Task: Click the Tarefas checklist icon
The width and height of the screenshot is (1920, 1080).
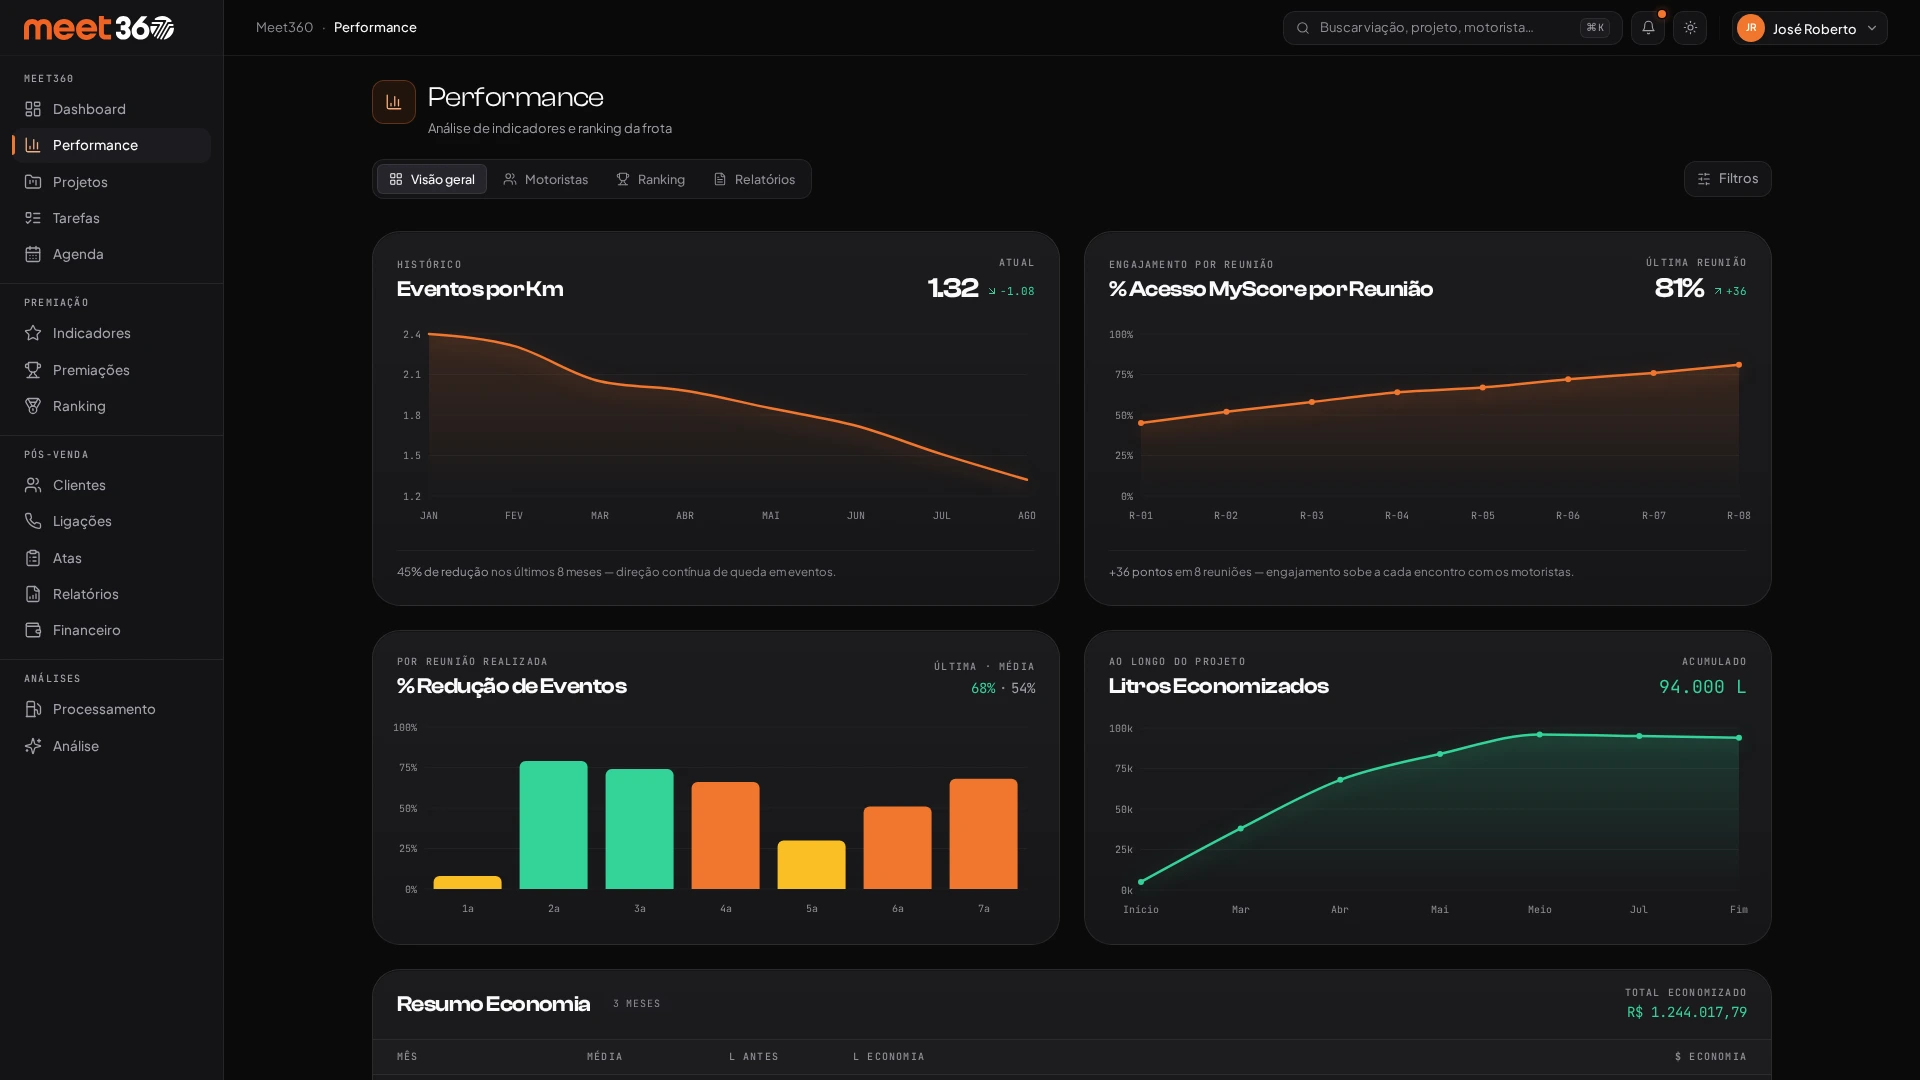Action: coord(33,218)
